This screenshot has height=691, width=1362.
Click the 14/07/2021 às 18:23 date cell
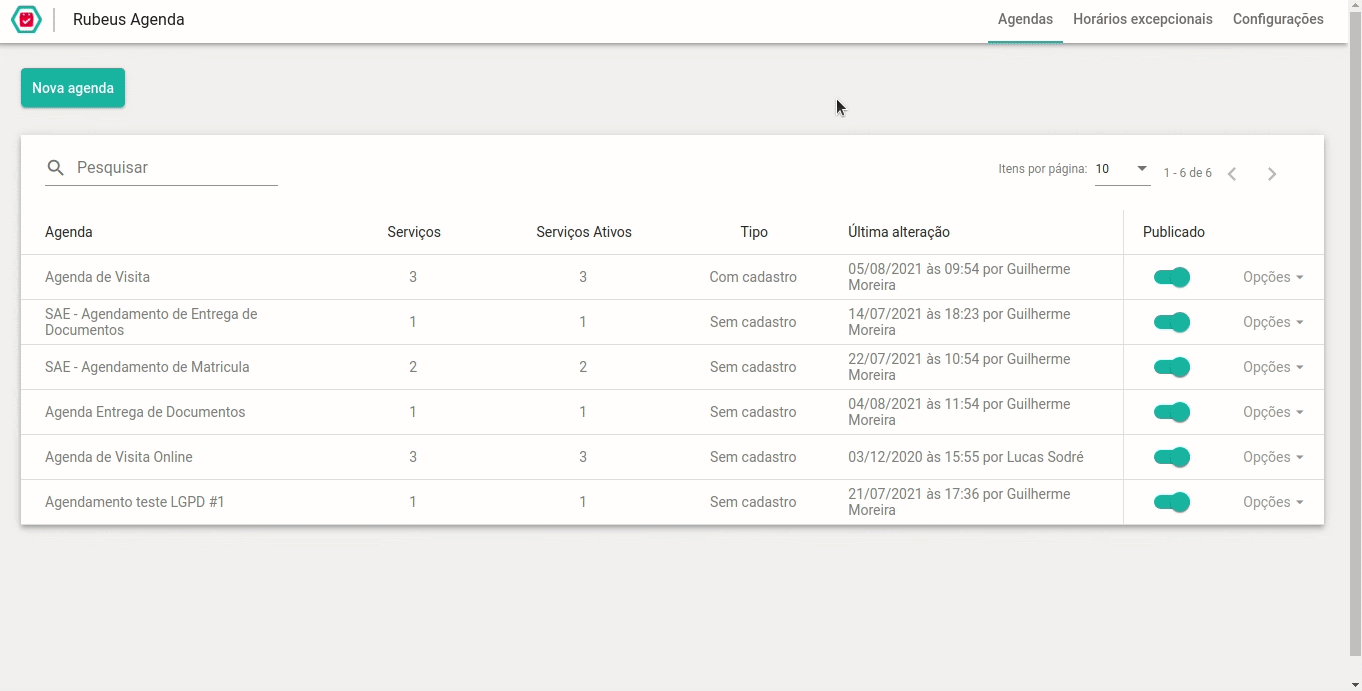959,322
